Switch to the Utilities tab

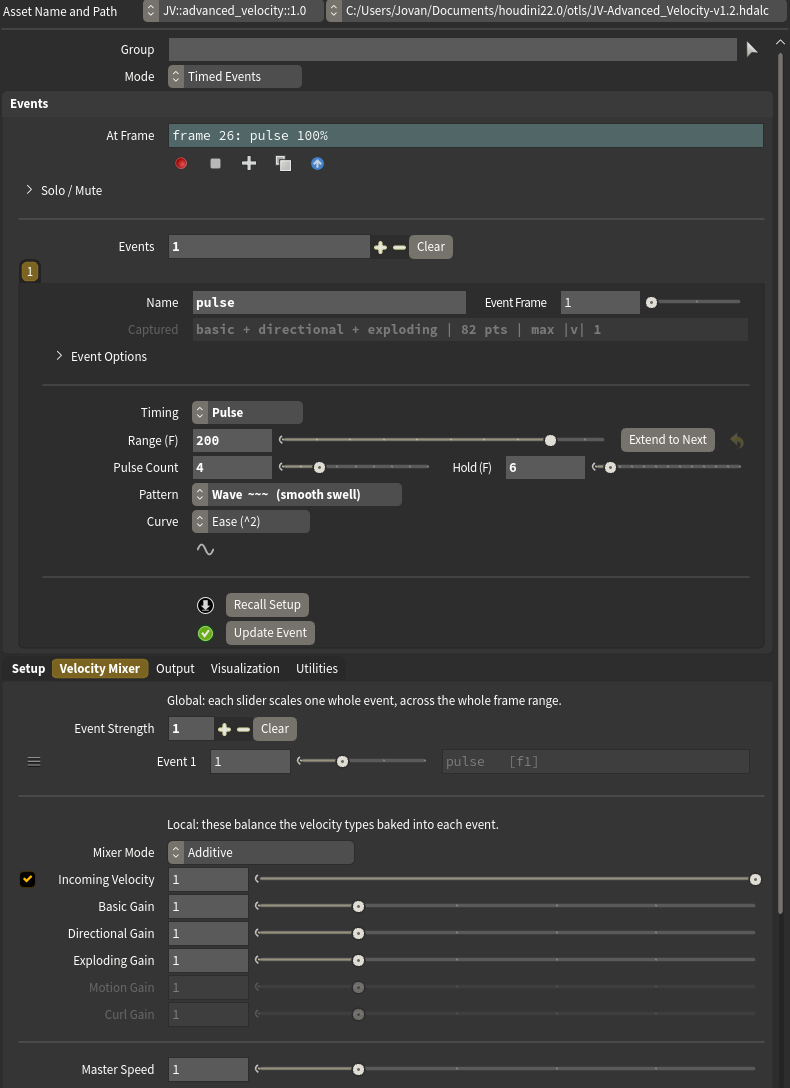317,668
